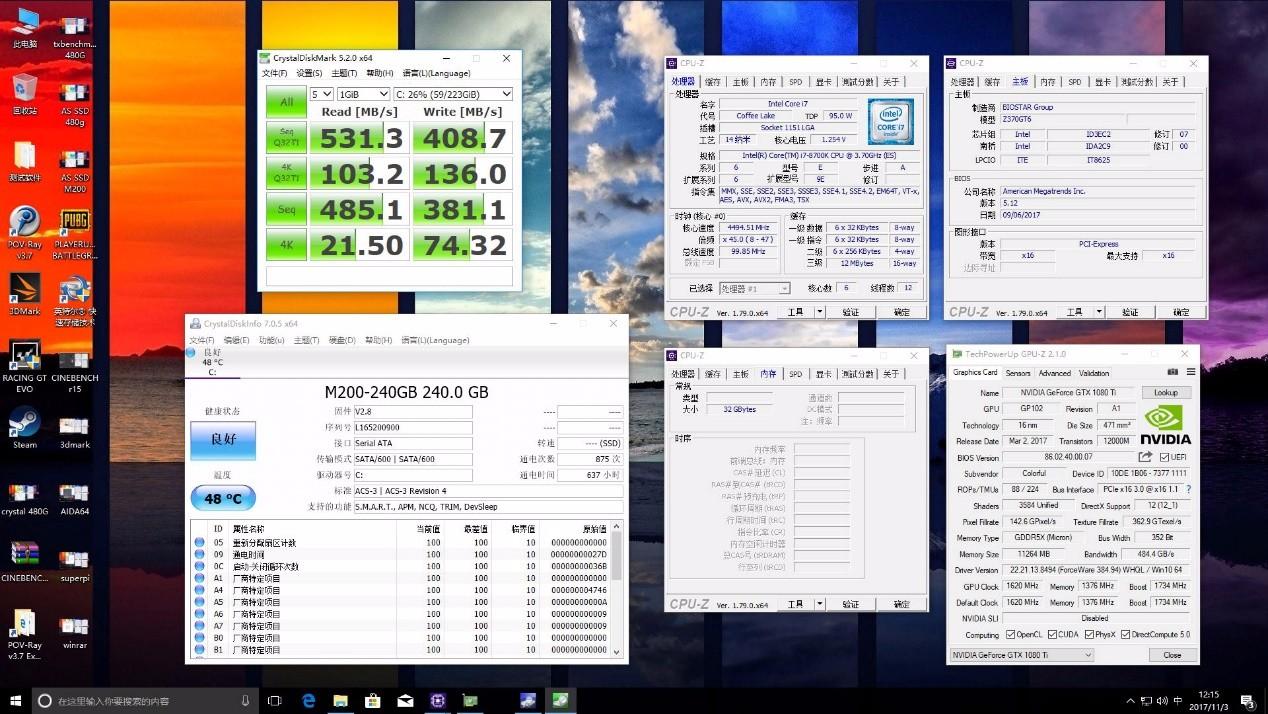Click the Cortana microphone icon
The width and height of the screenshot is (1268, 714).
point(245,701)
